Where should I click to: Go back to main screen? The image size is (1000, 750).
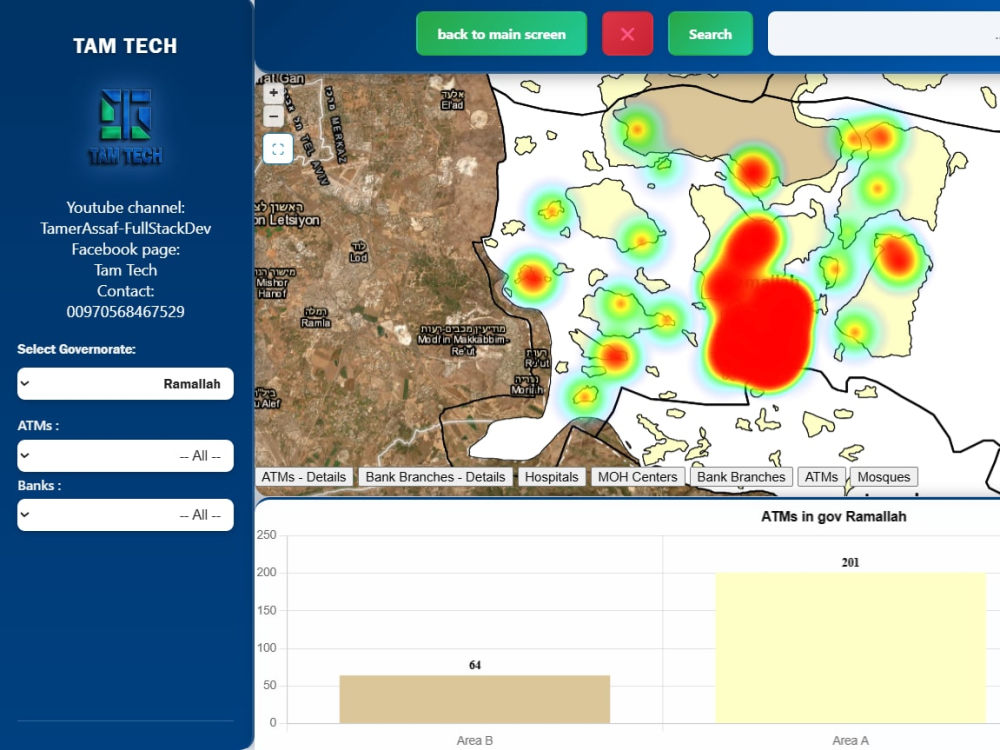click(x=501, y=34)
